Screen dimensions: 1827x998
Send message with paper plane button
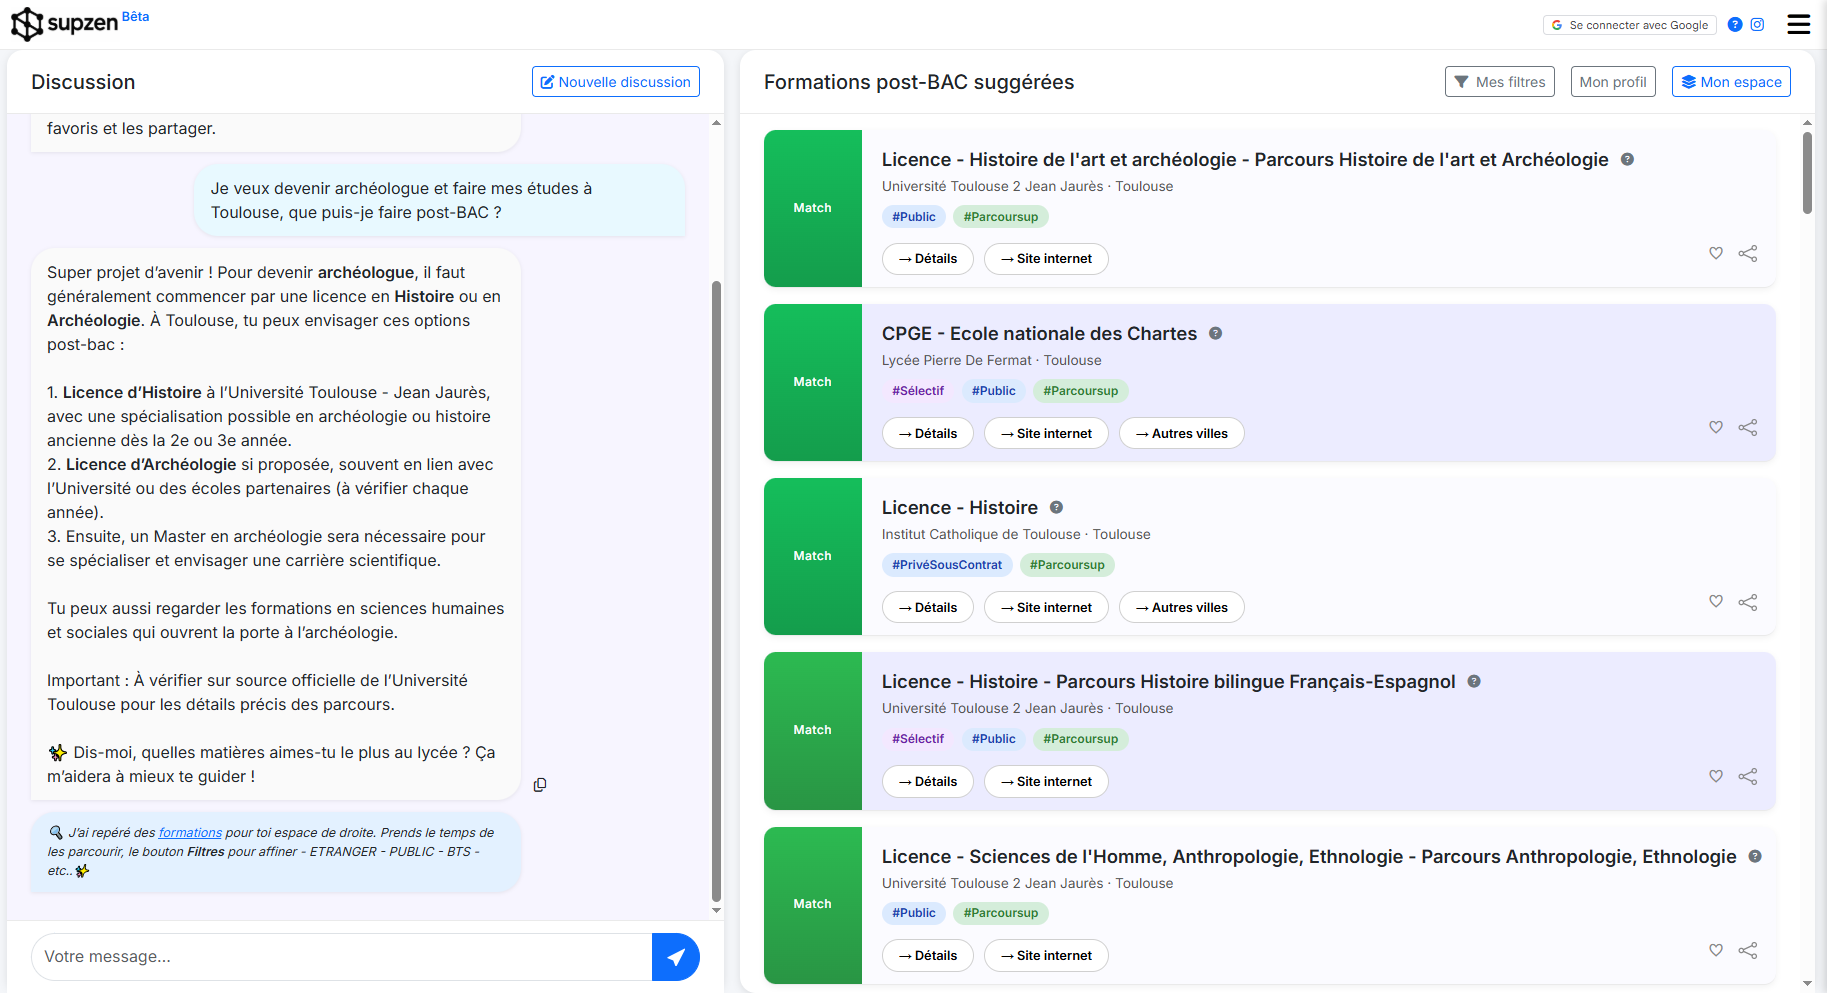pyautogui.click(x=676, y=957)
